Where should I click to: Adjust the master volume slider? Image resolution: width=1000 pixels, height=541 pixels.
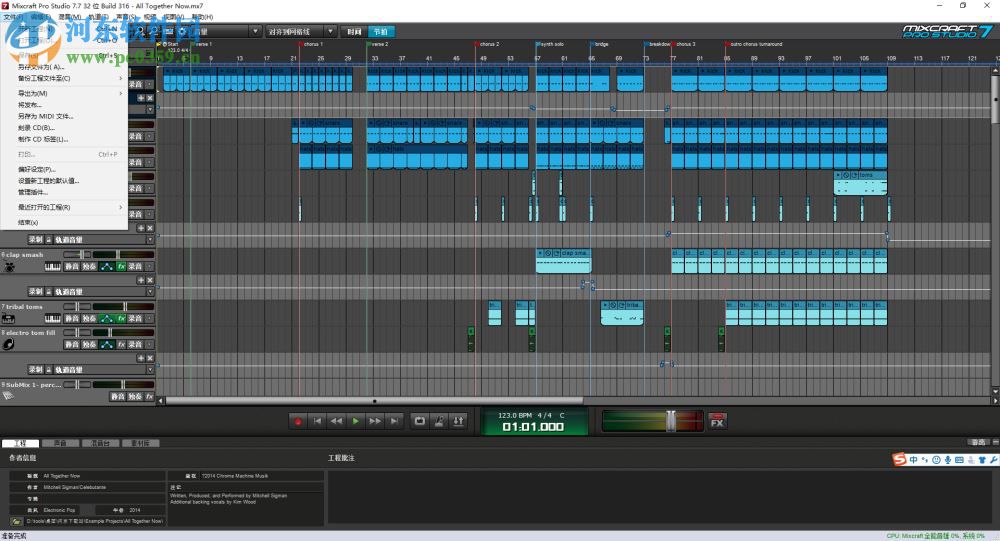[x=671, y=421]
